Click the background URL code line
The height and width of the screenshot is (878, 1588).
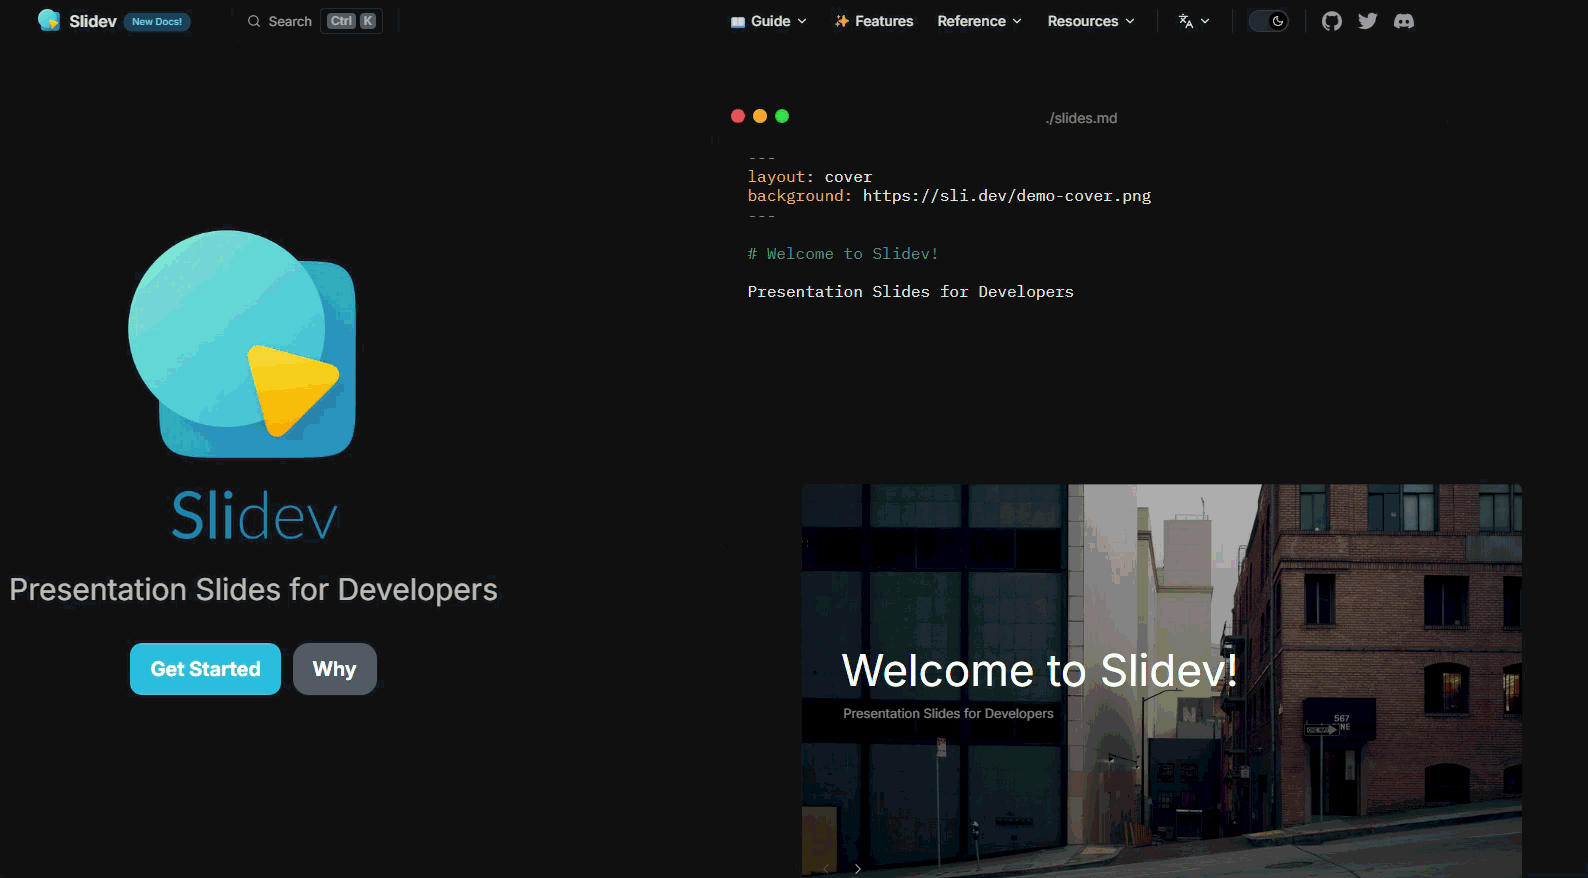tap(949, 196)
